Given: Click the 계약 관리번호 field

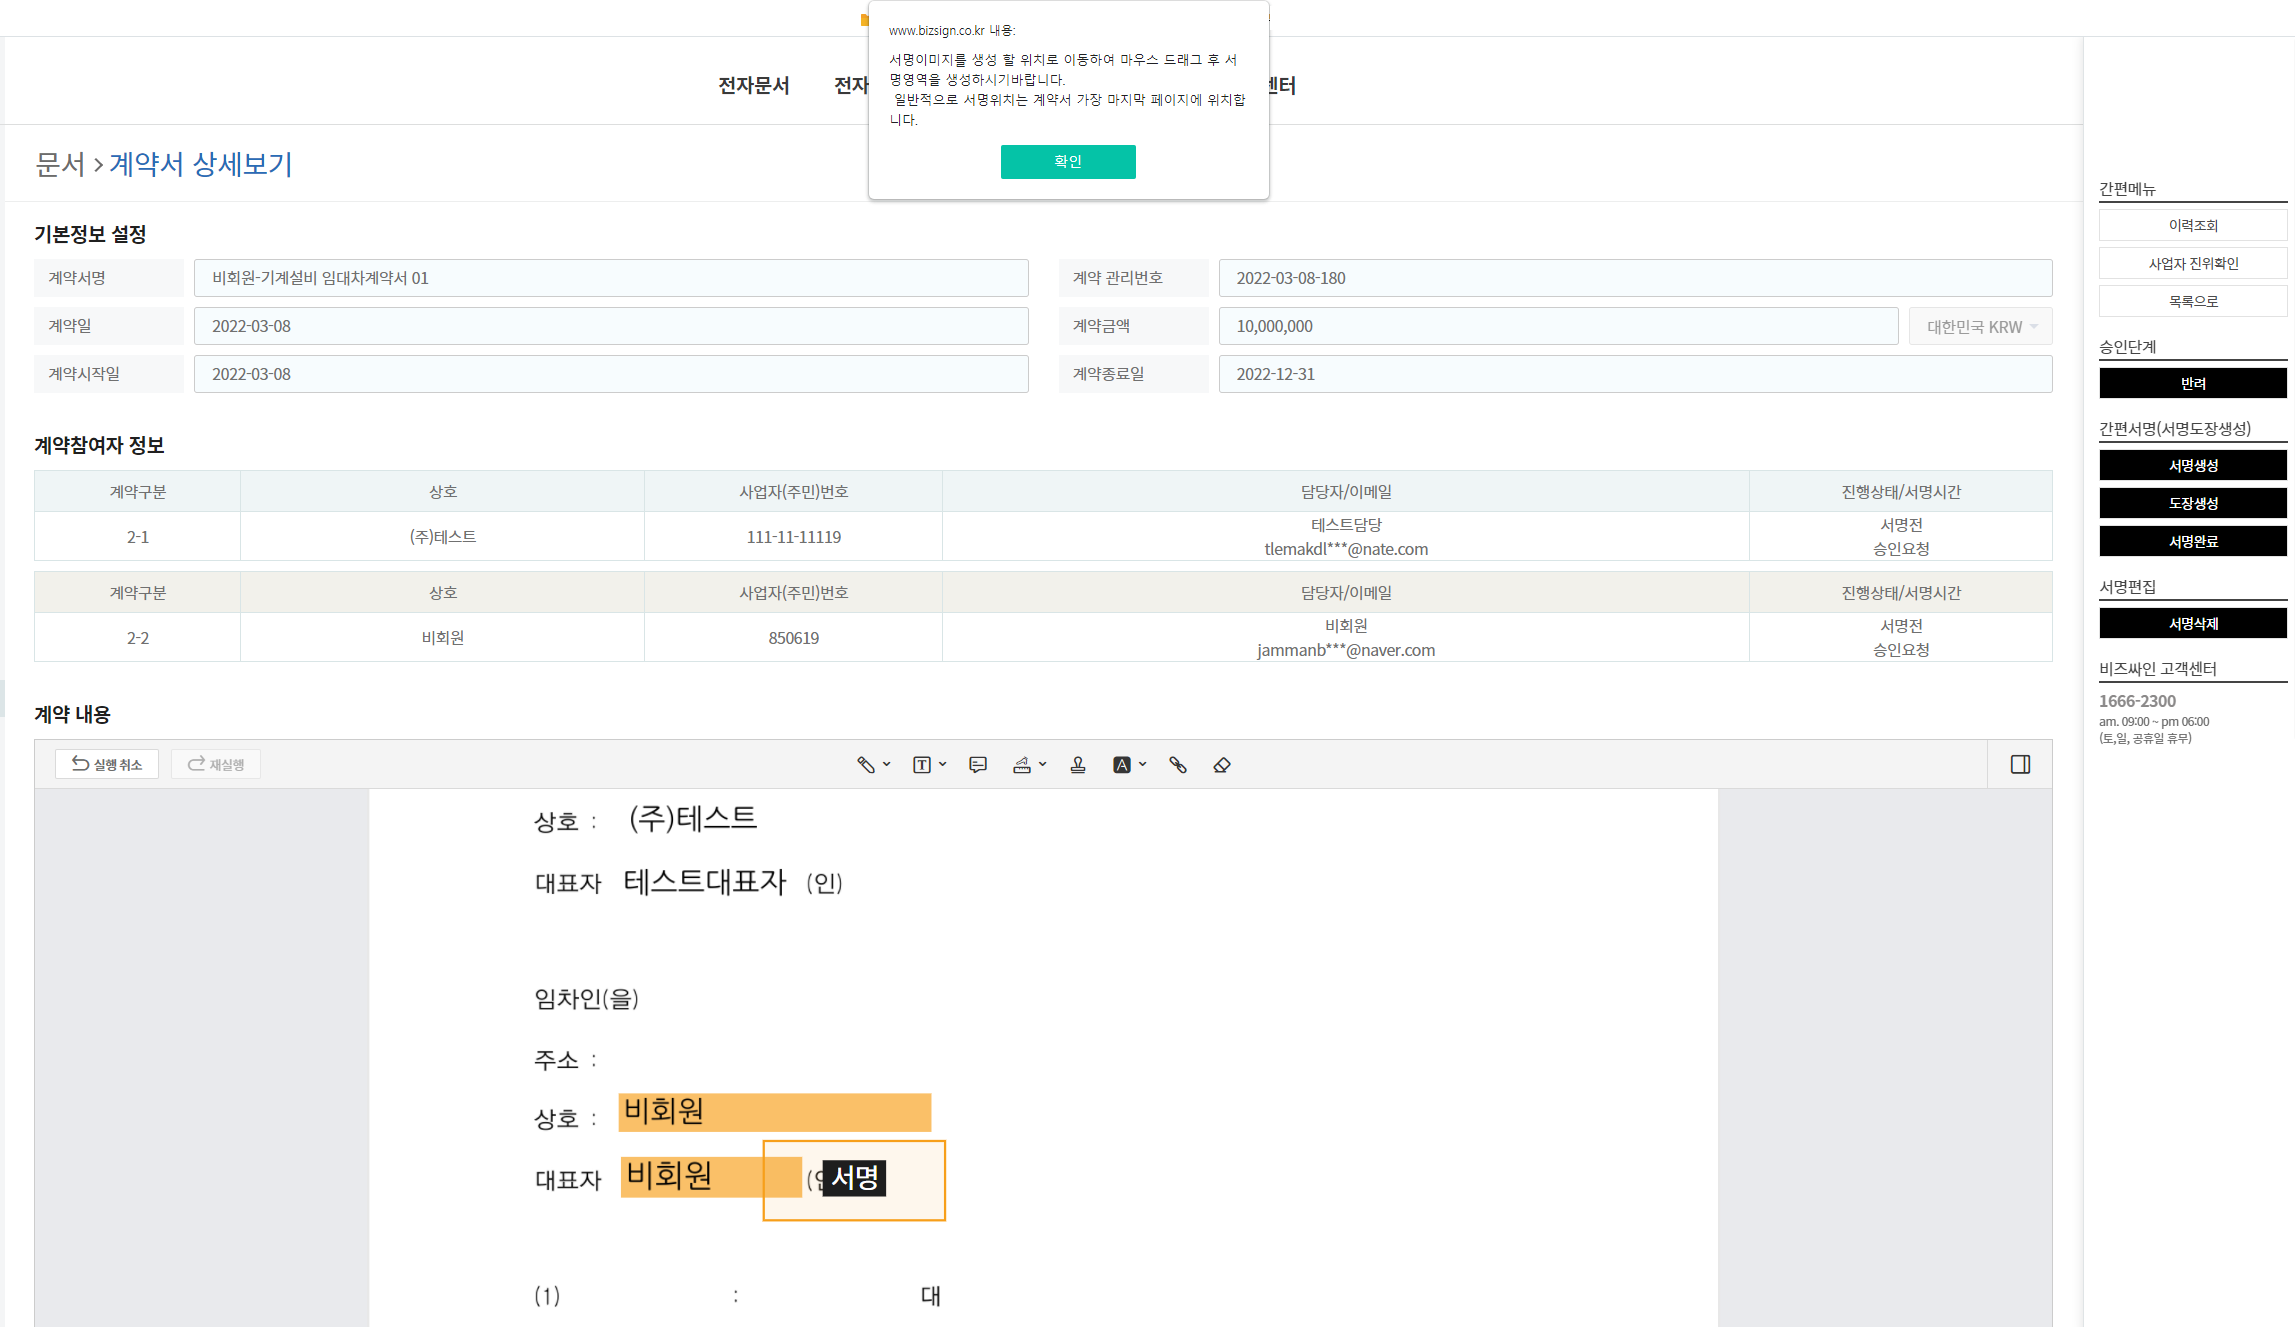Looking at the screenshot, I should pos(1635,278).
